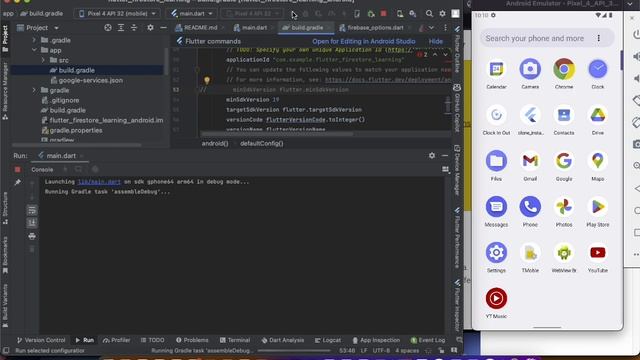
Task: Click the editor horizontal scrollbar
Action: pos(277,134)
